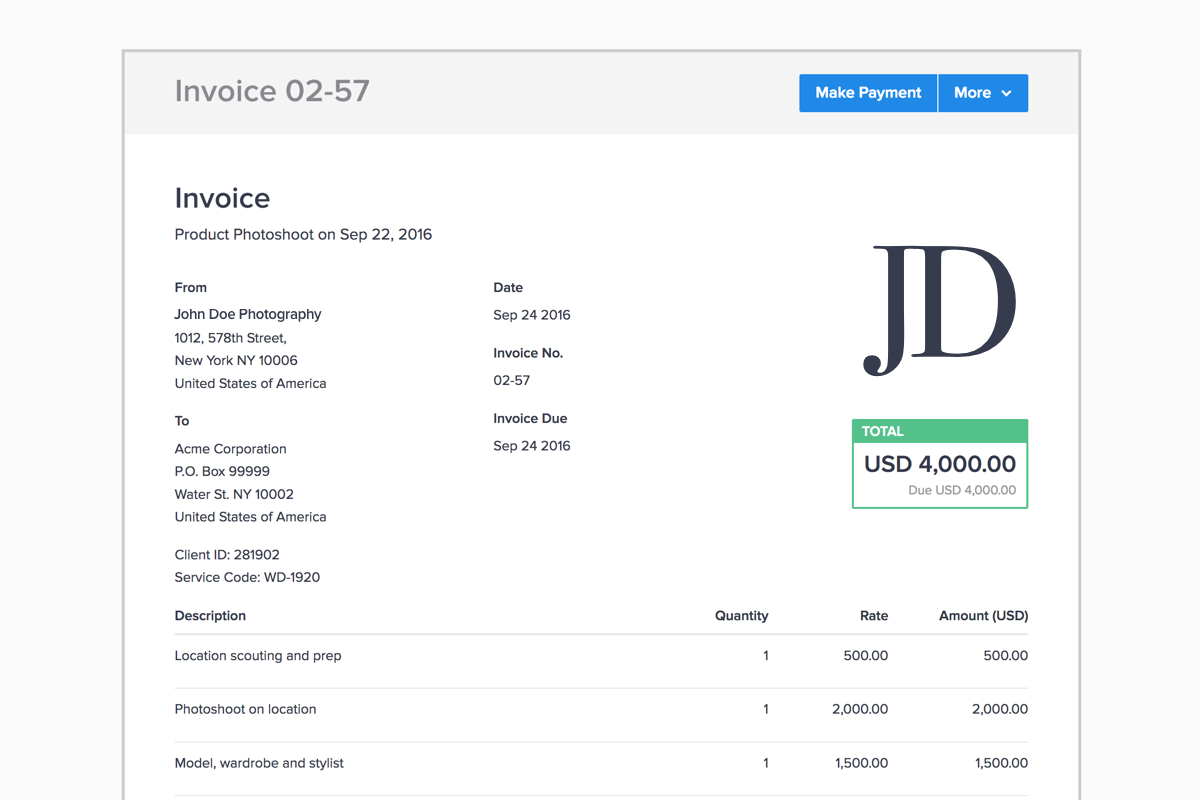Click the Description column header

coord(210,616)
